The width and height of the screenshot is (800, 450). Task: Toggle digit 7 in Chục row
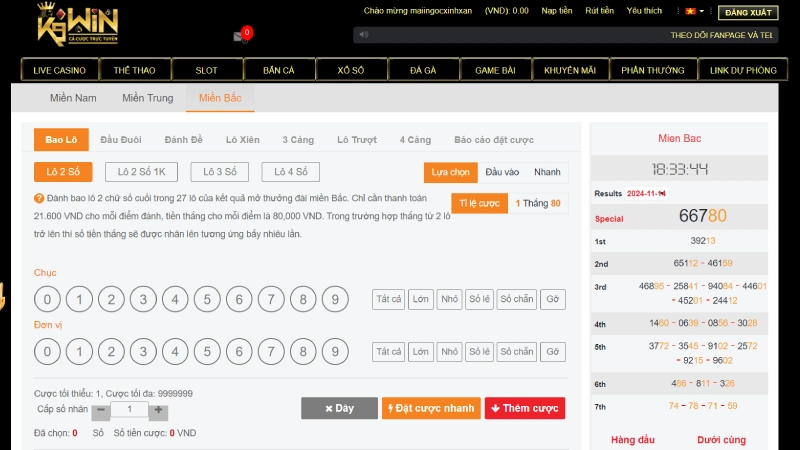271,299
